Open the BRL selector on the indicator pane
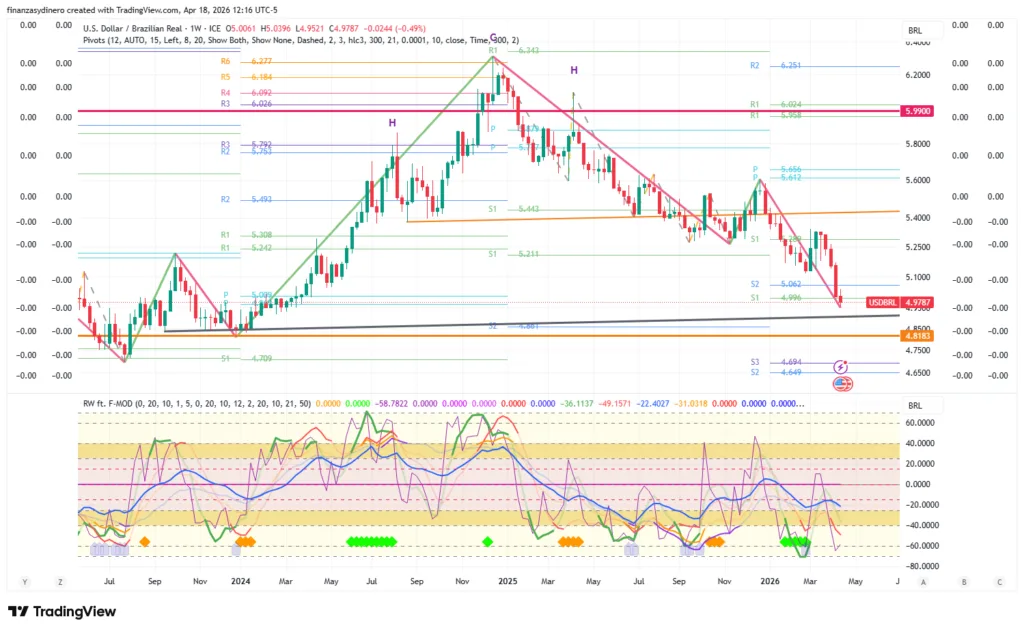 [x=914, y=406]
